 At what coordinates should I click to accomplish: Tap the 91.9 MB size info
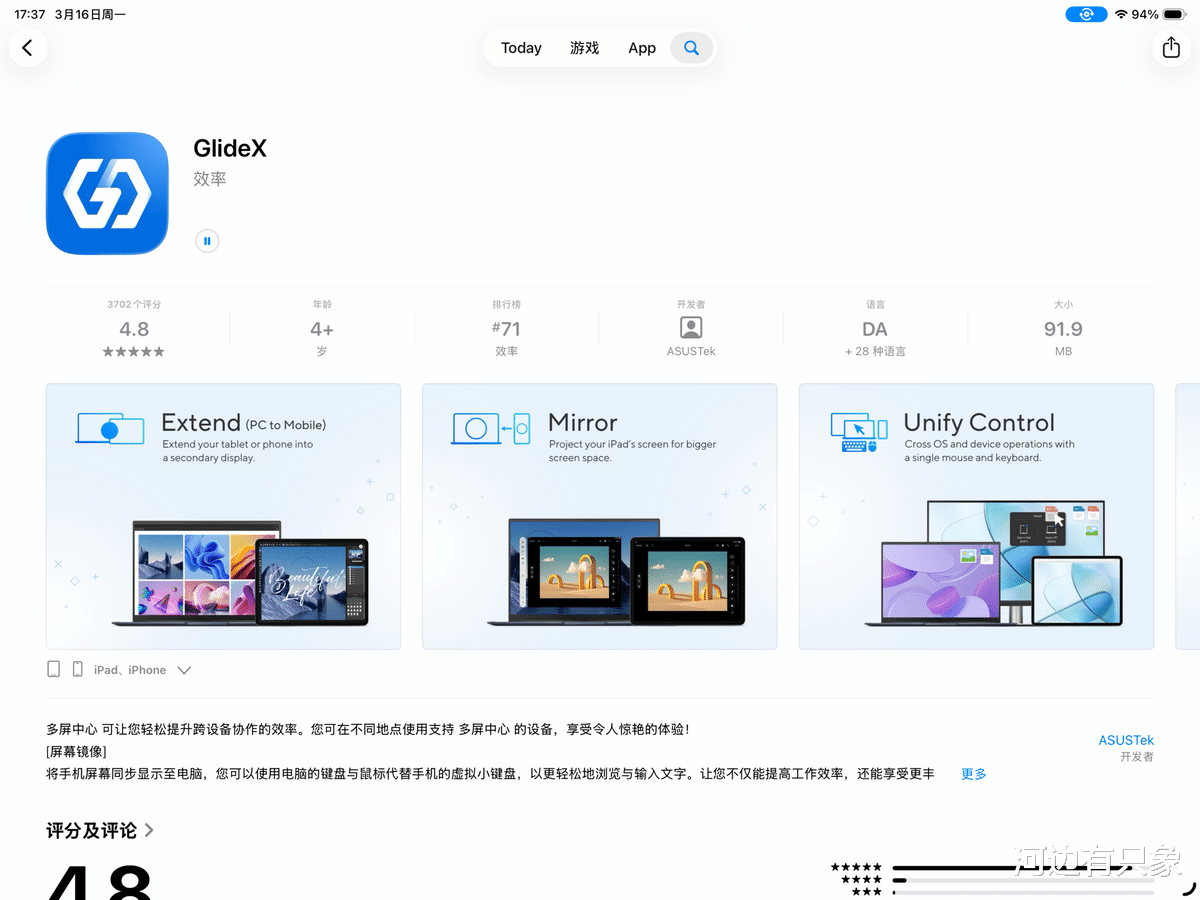(x=1063, y=329)
